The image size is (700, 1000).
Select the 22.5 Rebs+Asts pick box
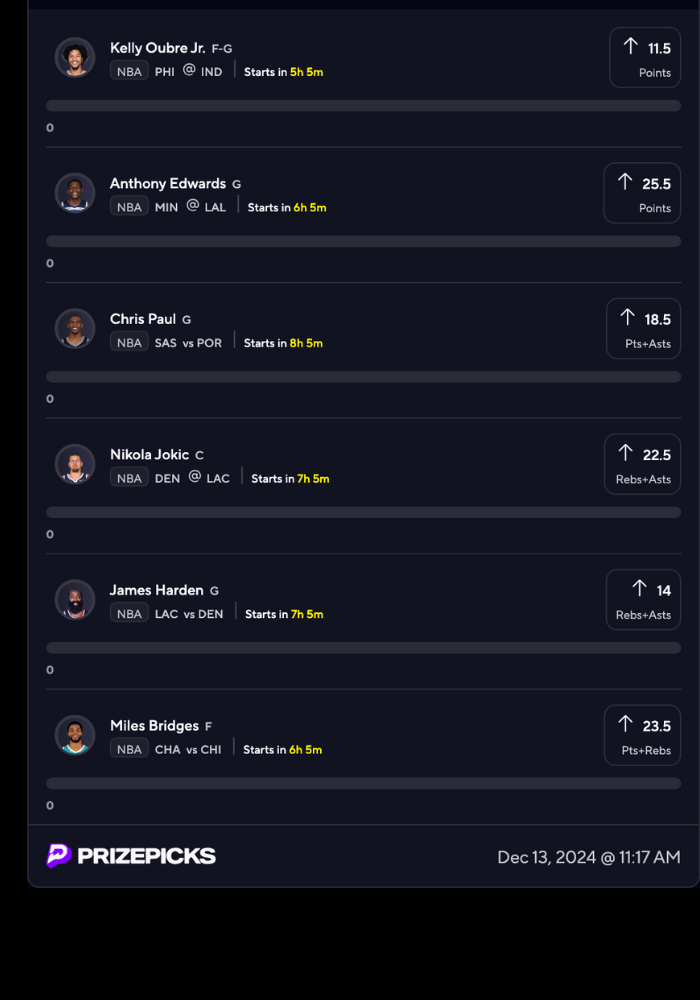pyautogui.click(x=642, y=464)
